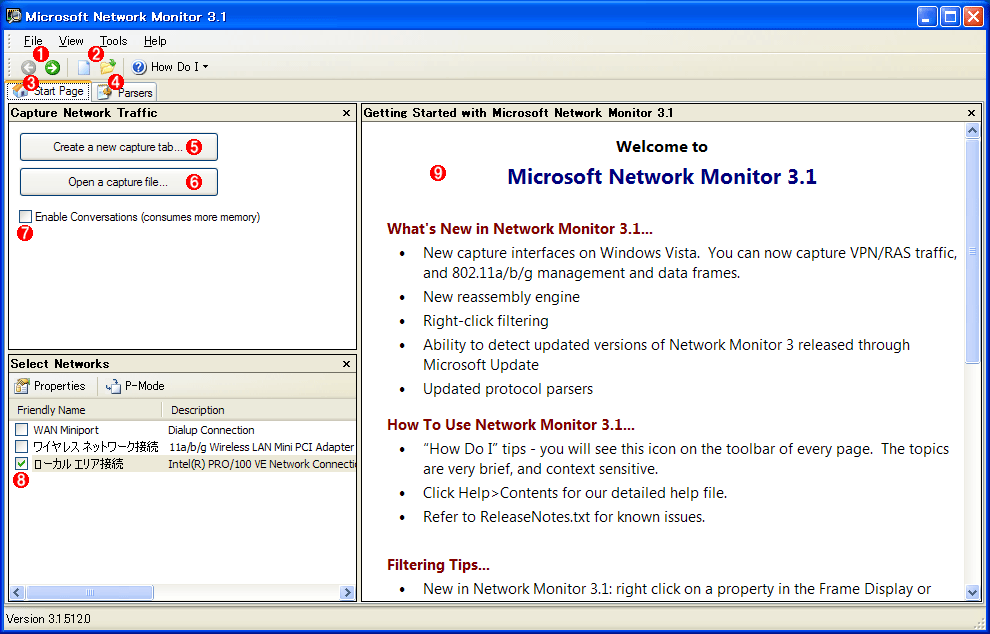Click the Version 3.1.512.0 status text
The height and width of the screenshot is (634, 990).
50,619
